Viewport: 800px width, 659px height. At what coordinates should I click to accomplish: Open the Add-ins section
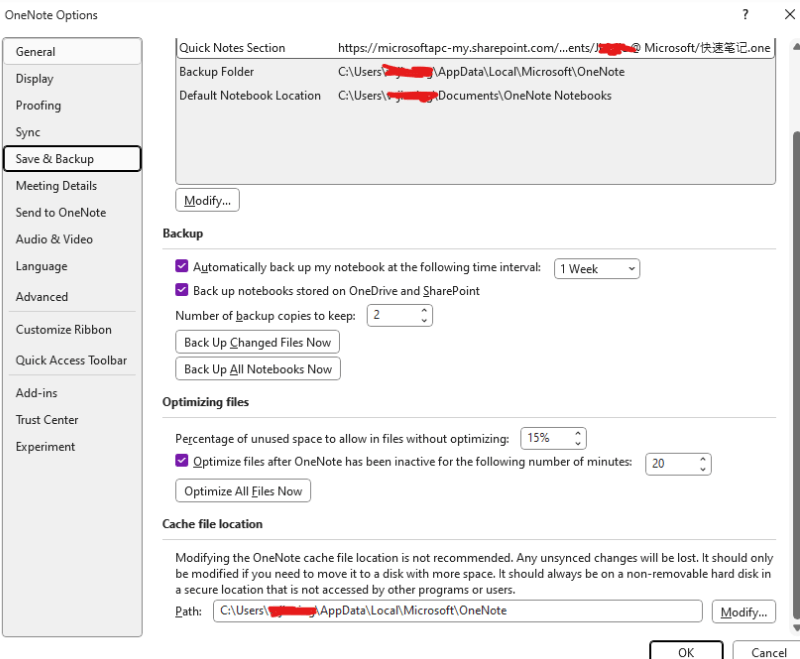(x=35, y=392)
